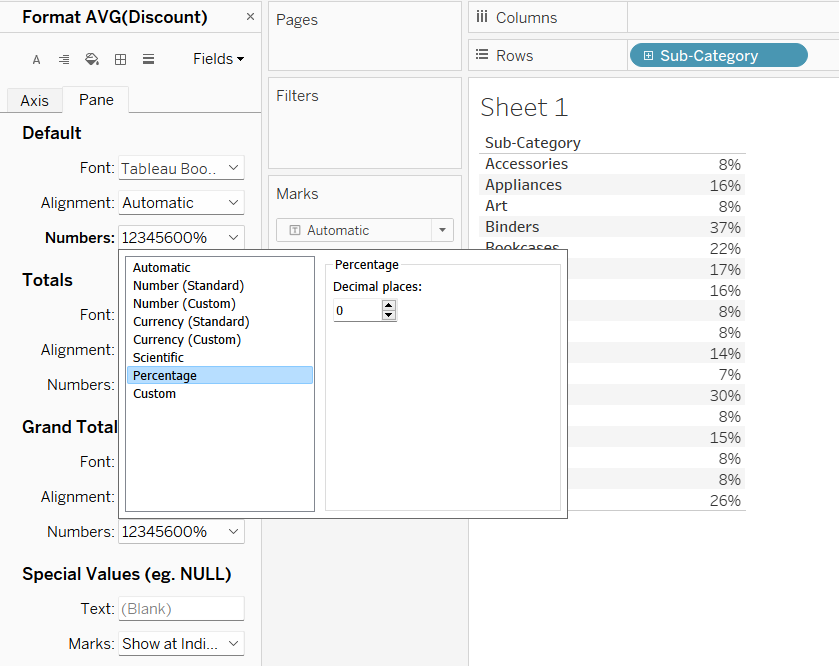Click the Special Values Text field
This screenshot has width=839, height=666.
pyautogui.click(x=181, y=609)
